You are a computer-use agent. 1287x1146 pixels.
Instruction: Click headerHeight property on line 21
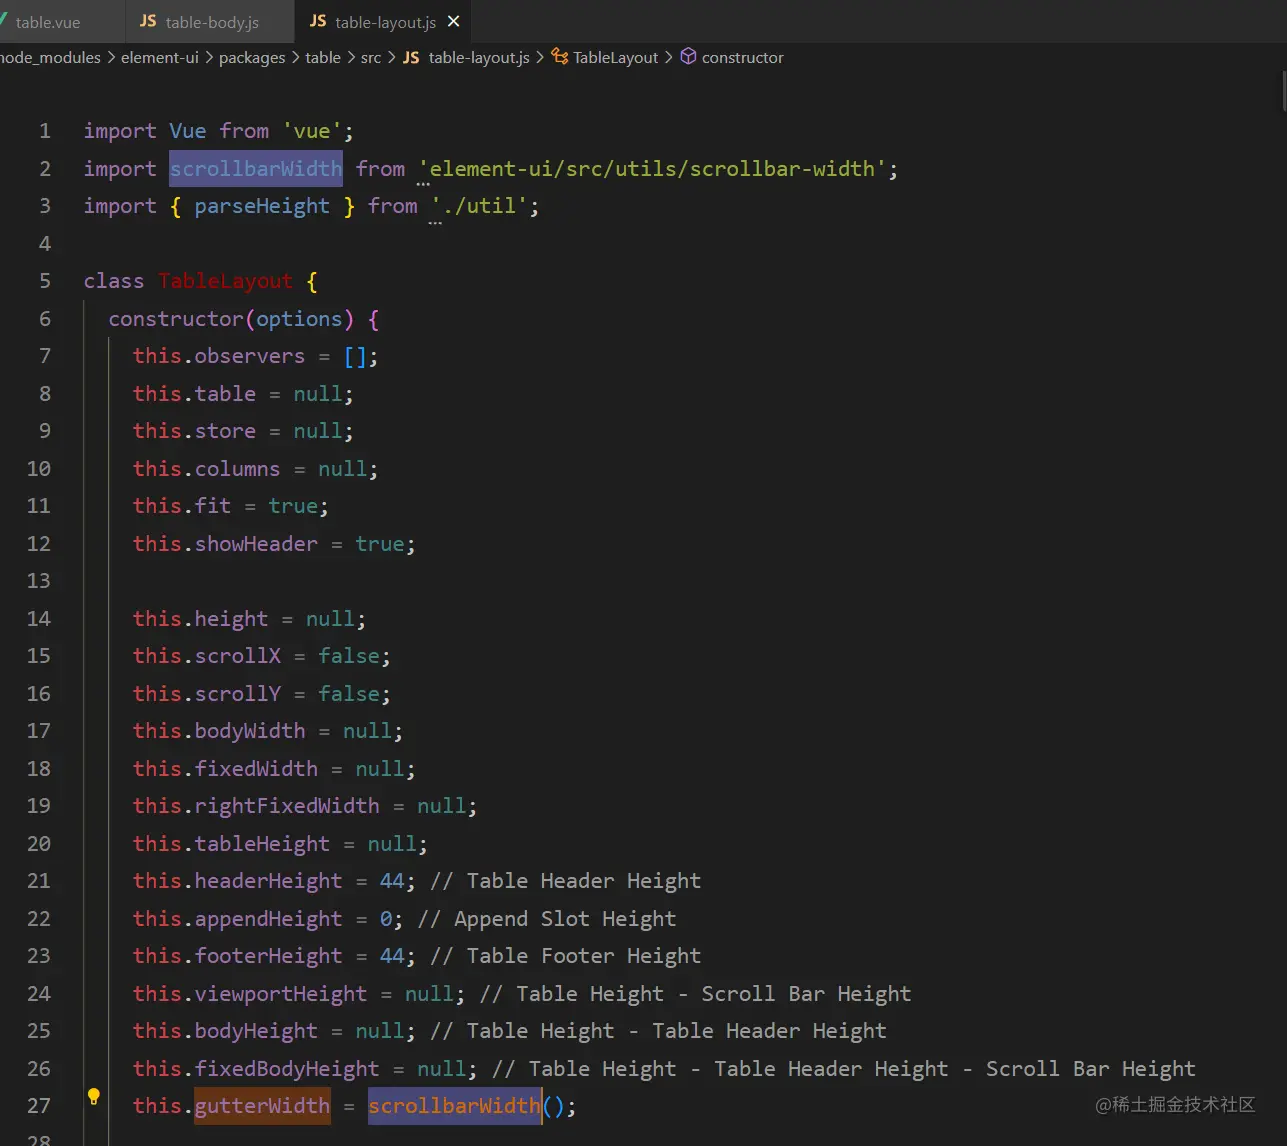pos(268,881)
